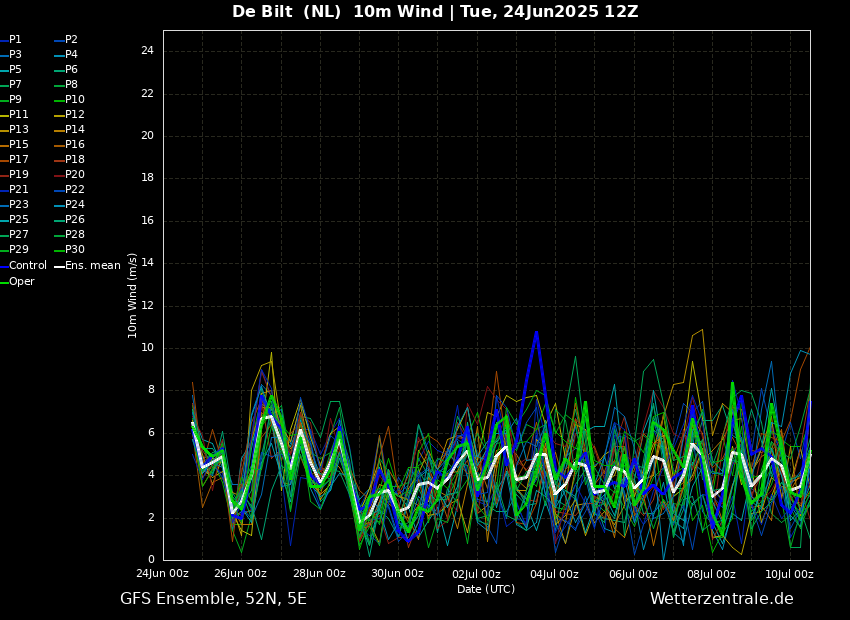Select the Ens. mean legend entry
The width and height of the screenshot is (850, 620).
click(x=92, y=266)
